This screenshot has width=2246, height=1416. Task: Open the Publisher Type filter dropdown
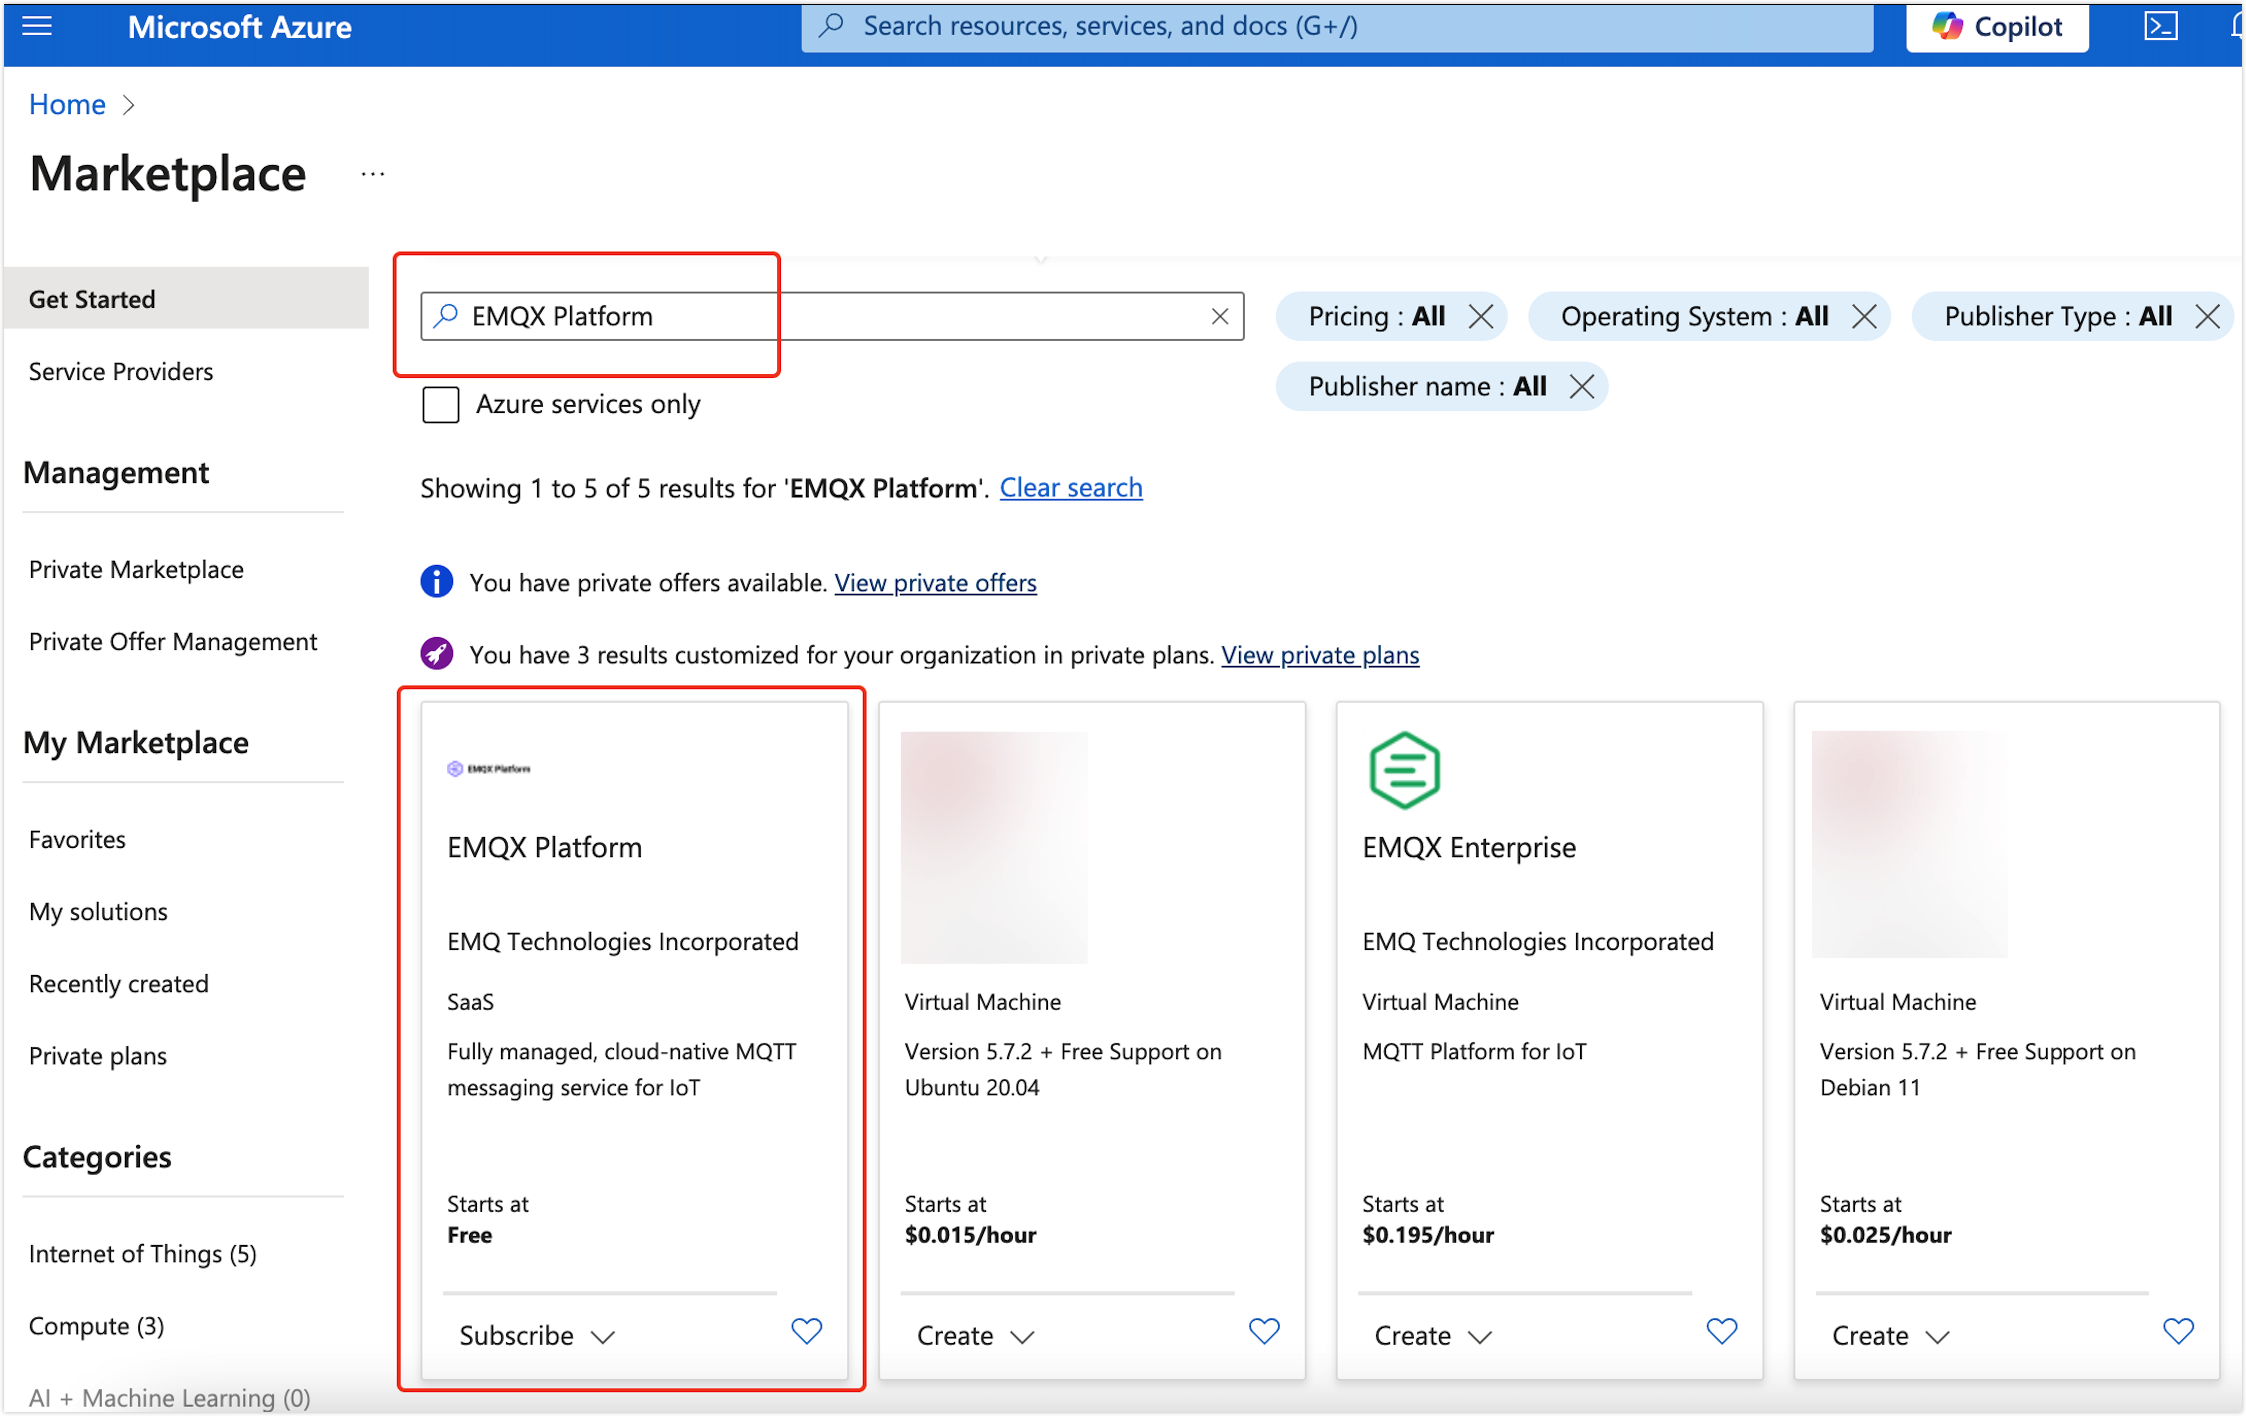(x=2057, y=317)
